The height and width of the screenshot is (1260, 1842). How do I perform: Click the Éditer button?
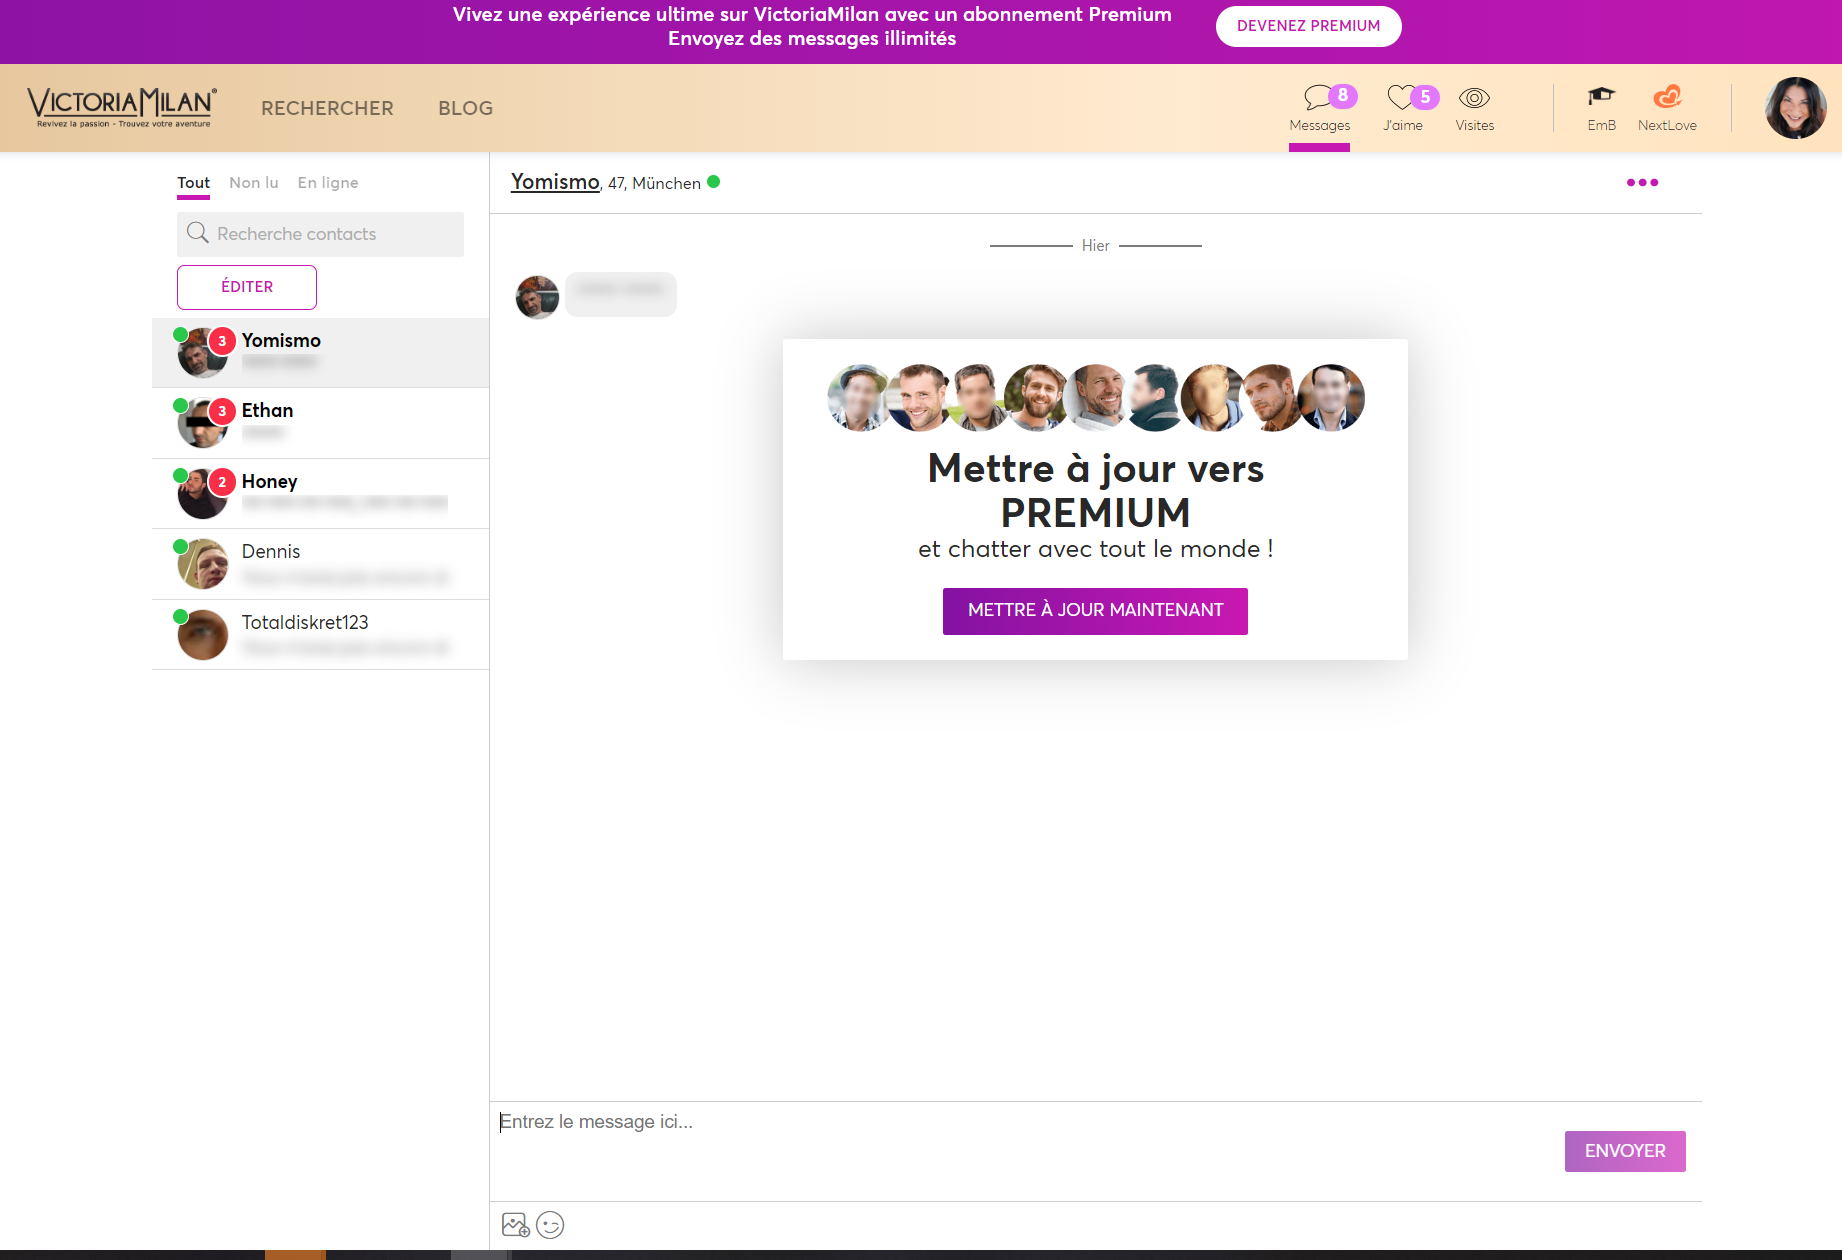point(247,287)
